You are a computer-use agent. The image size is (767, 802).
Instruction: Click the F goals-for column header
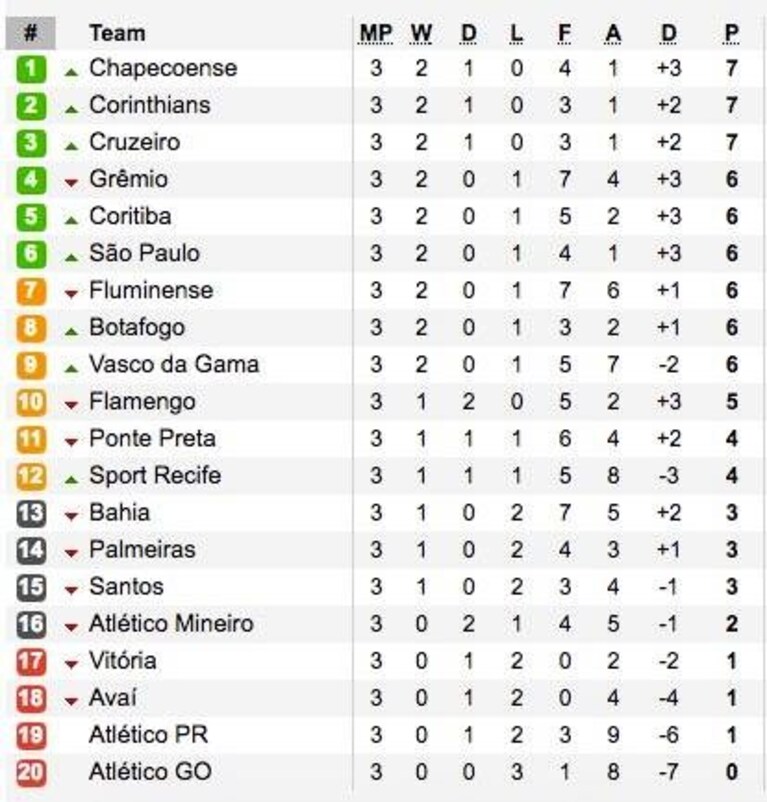point(565,34)
